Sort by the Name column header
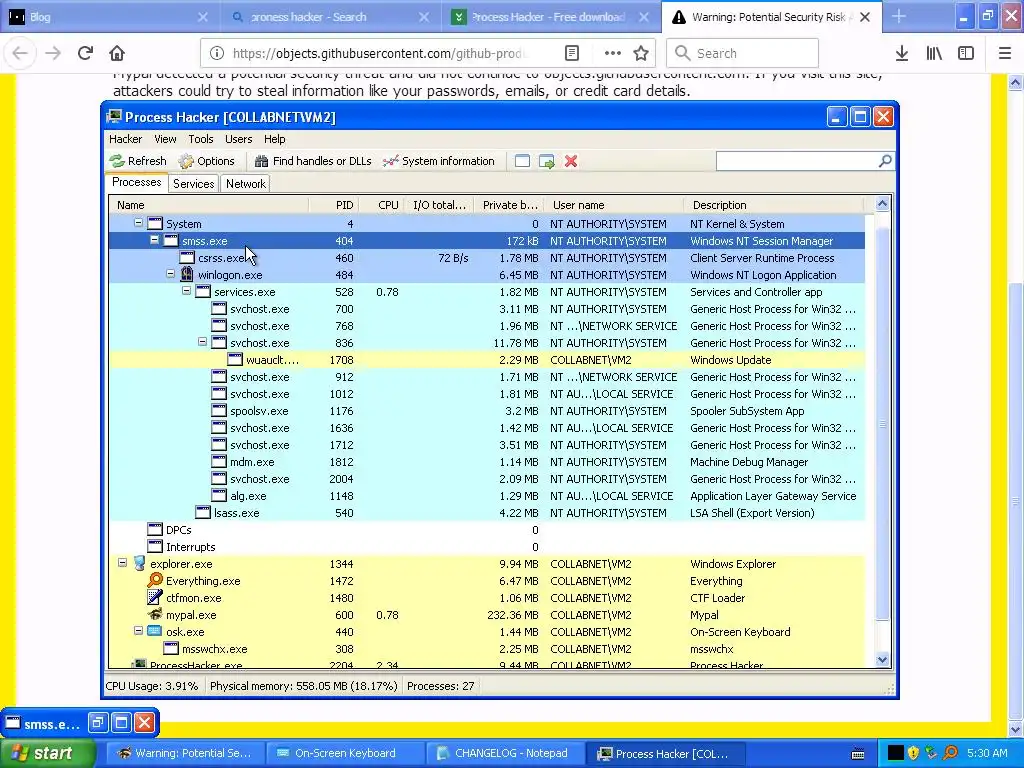The image size is (1024, 768). coord(209,205)
